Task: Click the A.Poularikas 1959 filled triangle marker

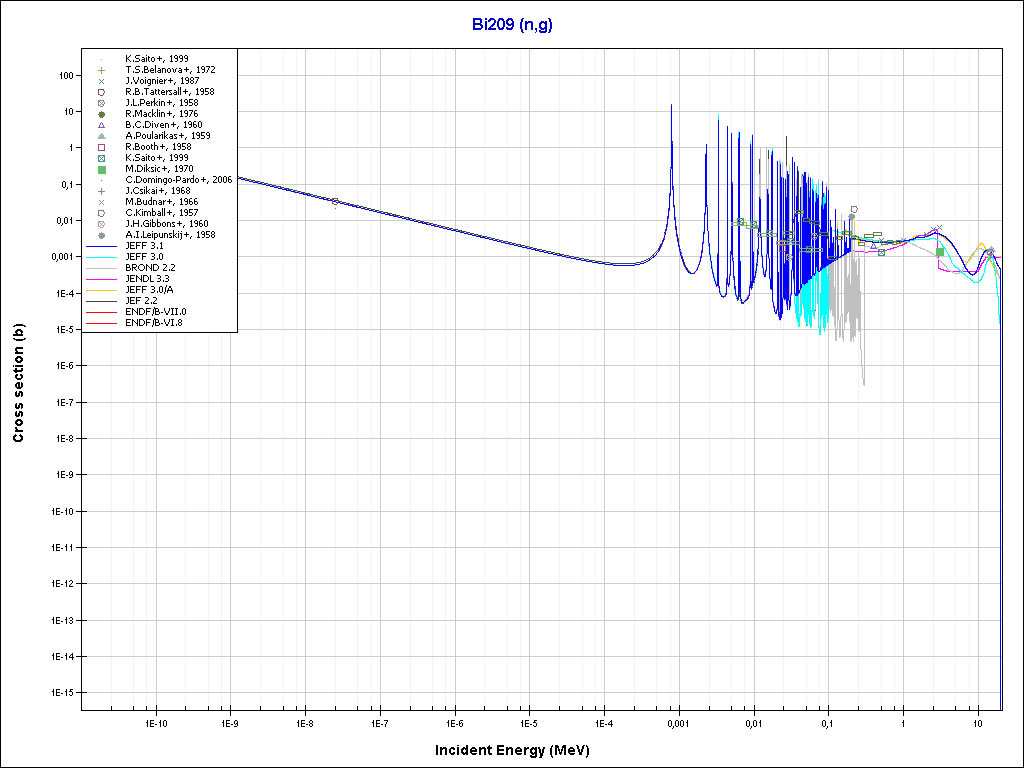Action: (102, 136)
